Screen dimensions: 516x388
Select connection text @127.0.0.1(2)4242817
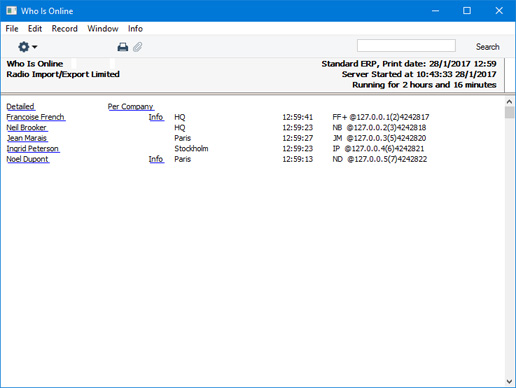point(389,117)
